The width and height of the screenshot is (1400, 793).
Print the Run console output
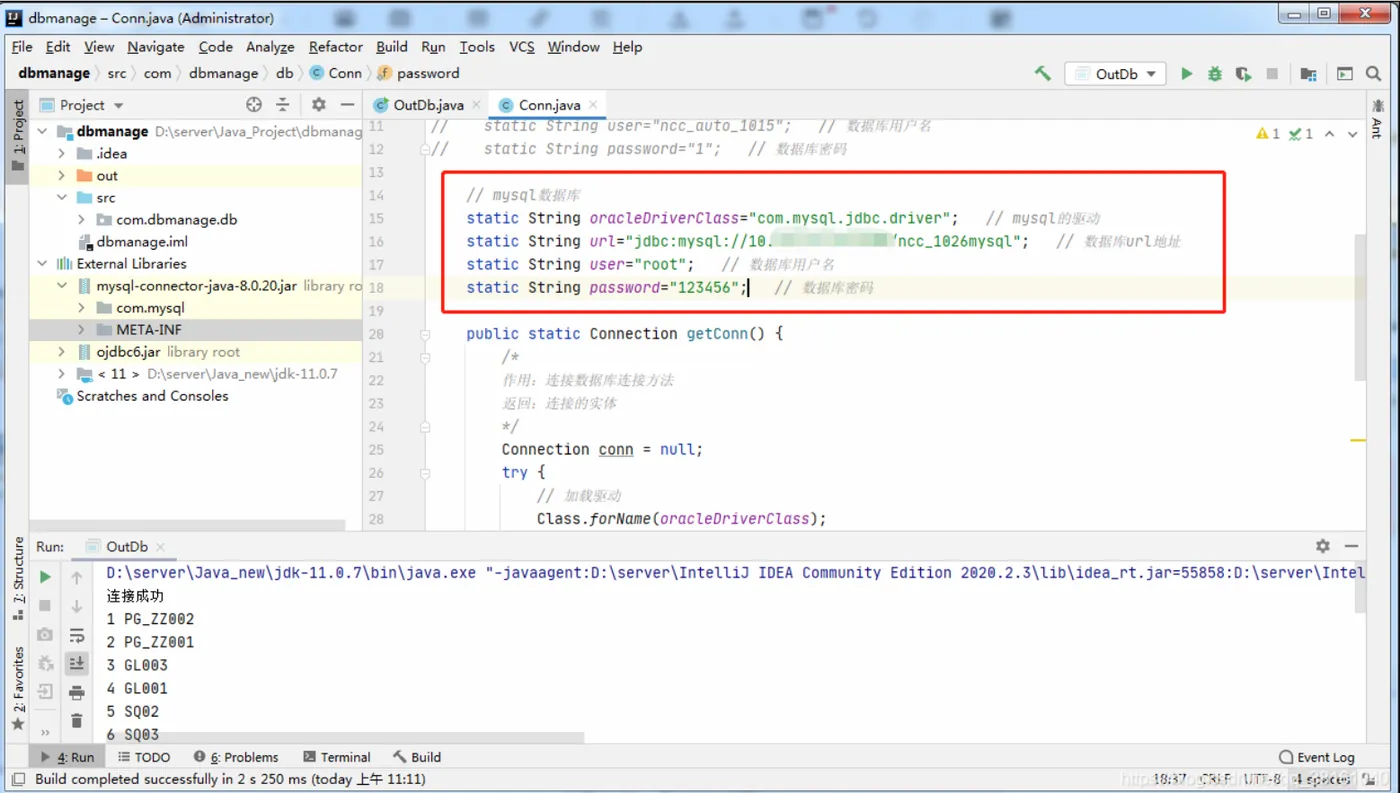click(77, 692)
